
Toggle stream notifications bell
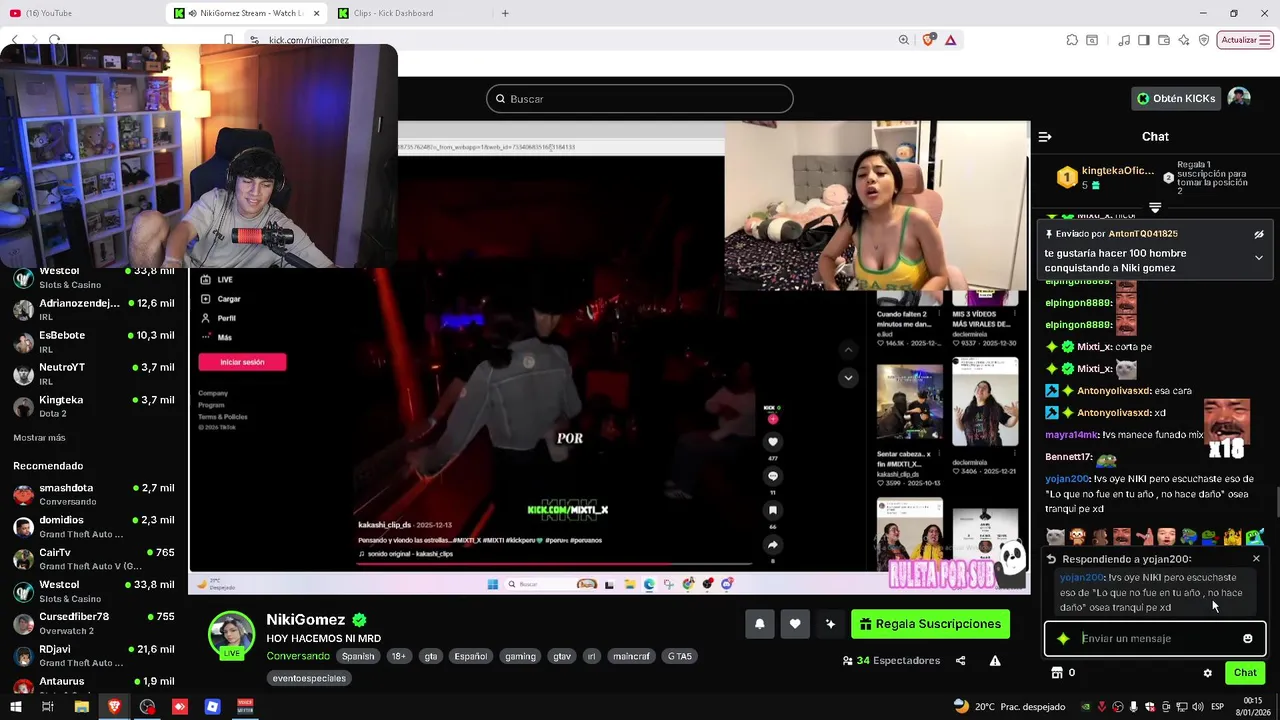coord(759,624)
